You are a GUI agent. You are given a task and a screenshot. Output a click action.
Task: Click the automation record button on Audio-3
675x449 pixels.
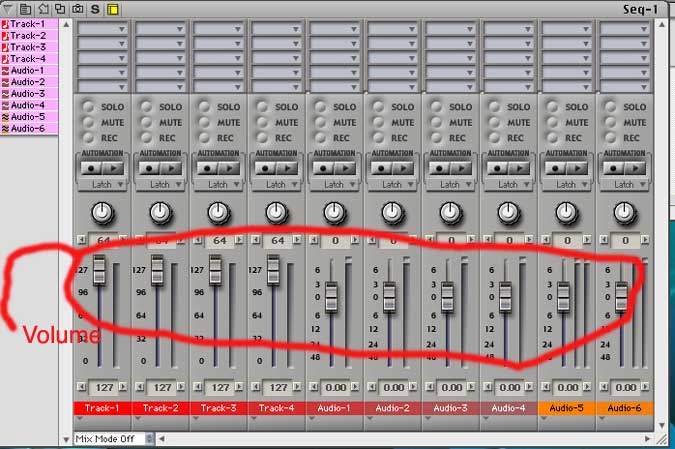pyautogui.click(x=440, y=169)
